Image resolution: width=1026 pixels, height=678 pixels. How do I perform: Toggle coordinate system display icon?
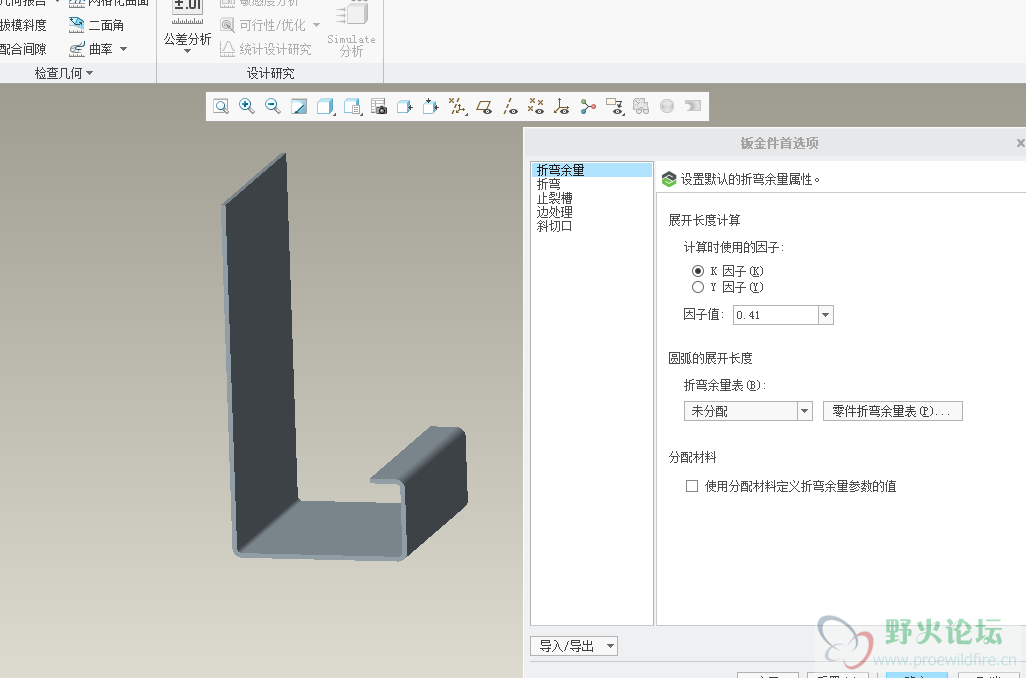(561, 106)
